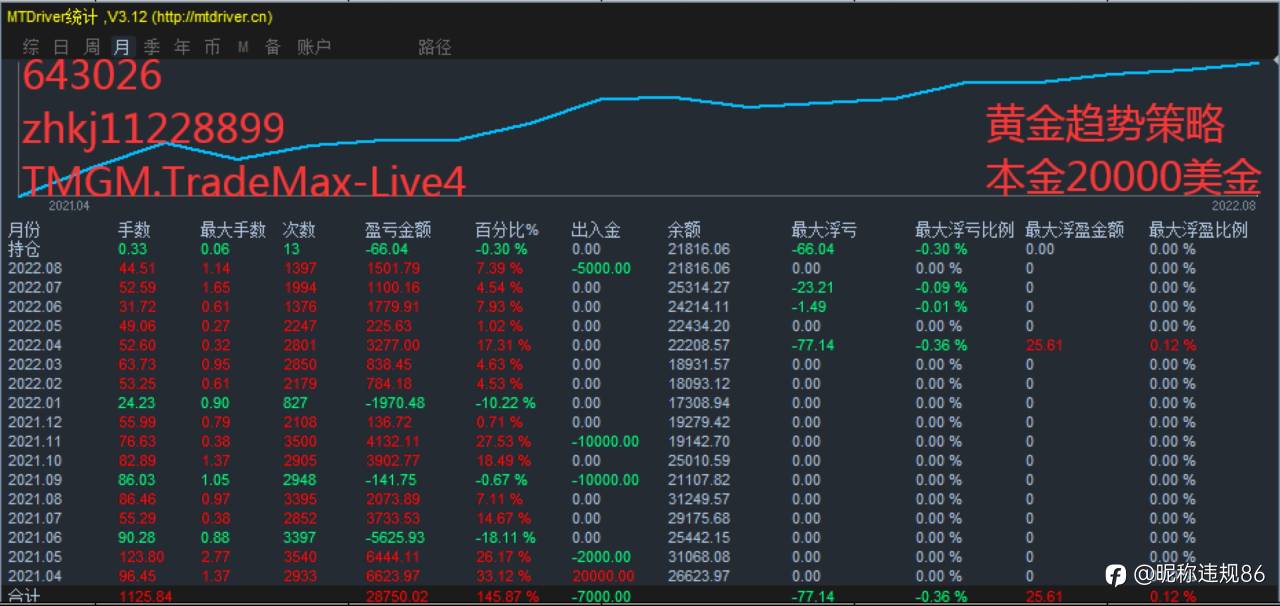The height and width of the screenshot is (606, 1280).
Task: Click the 25314.27 balance for 2022.07
Action: tap(699, 288)
